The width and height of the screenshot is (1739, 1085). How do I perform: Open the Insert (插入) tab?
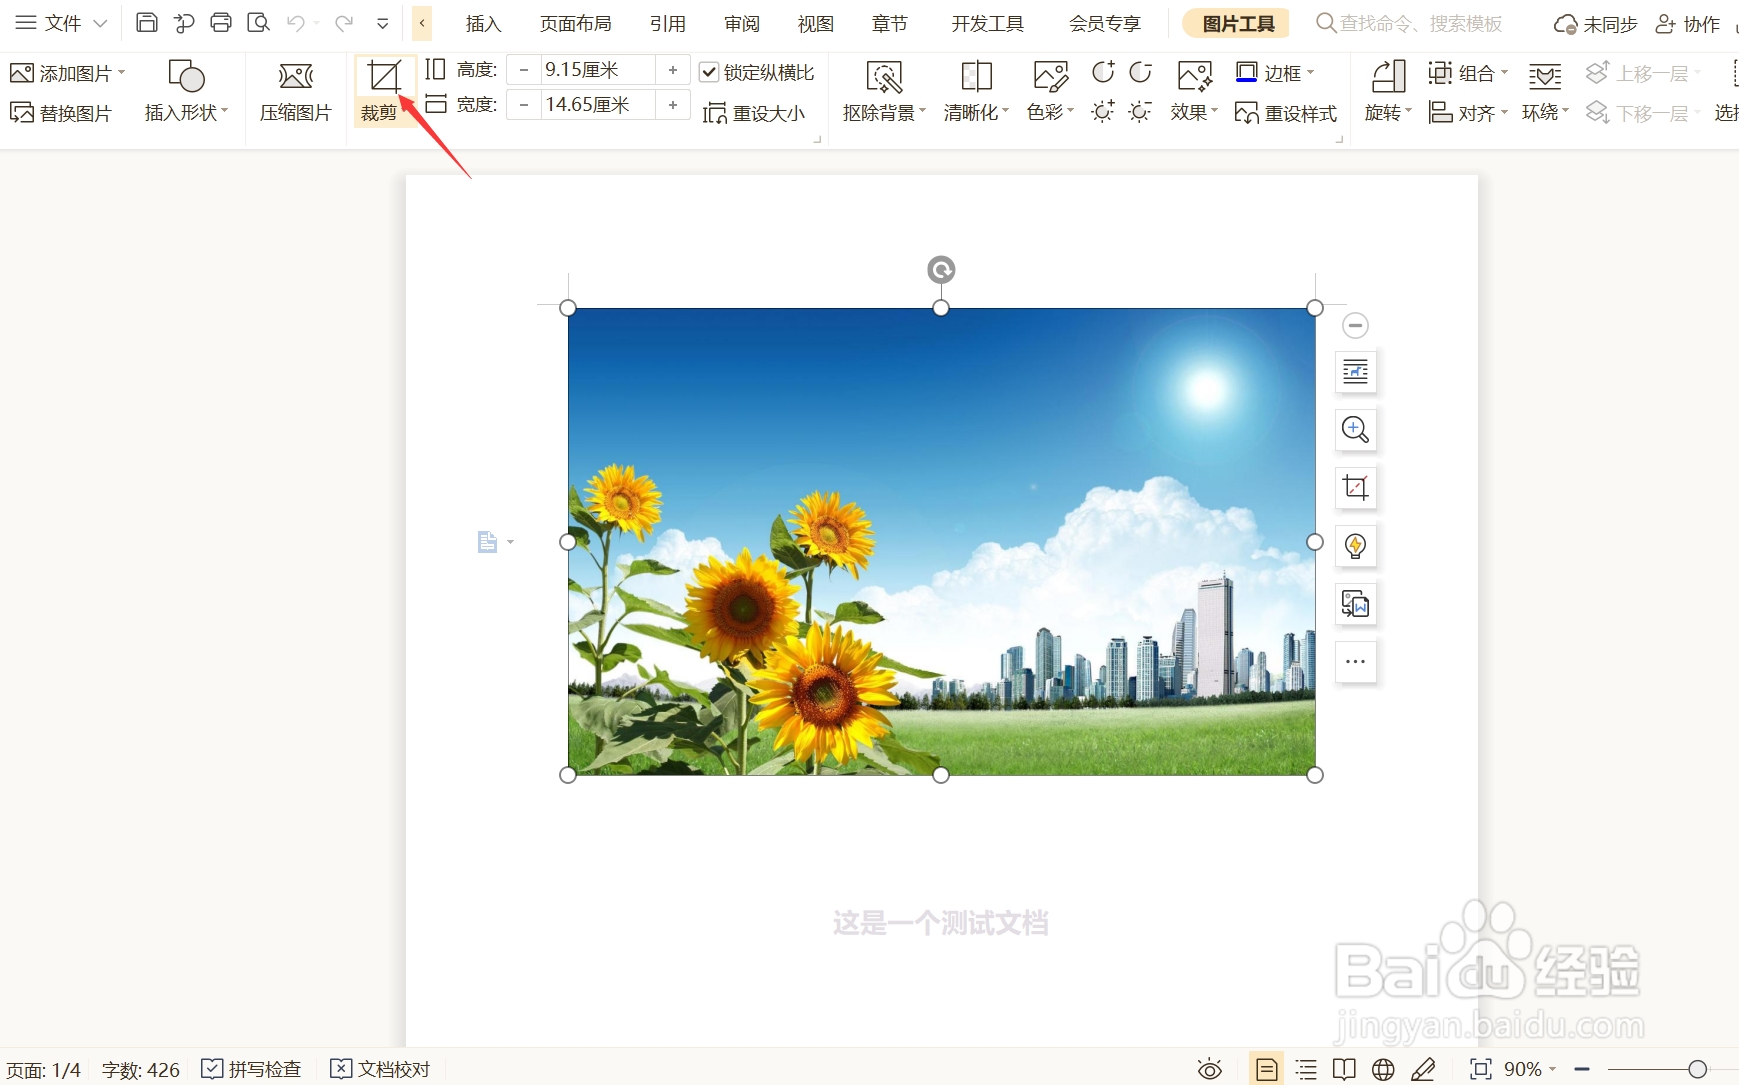(483, 23)
